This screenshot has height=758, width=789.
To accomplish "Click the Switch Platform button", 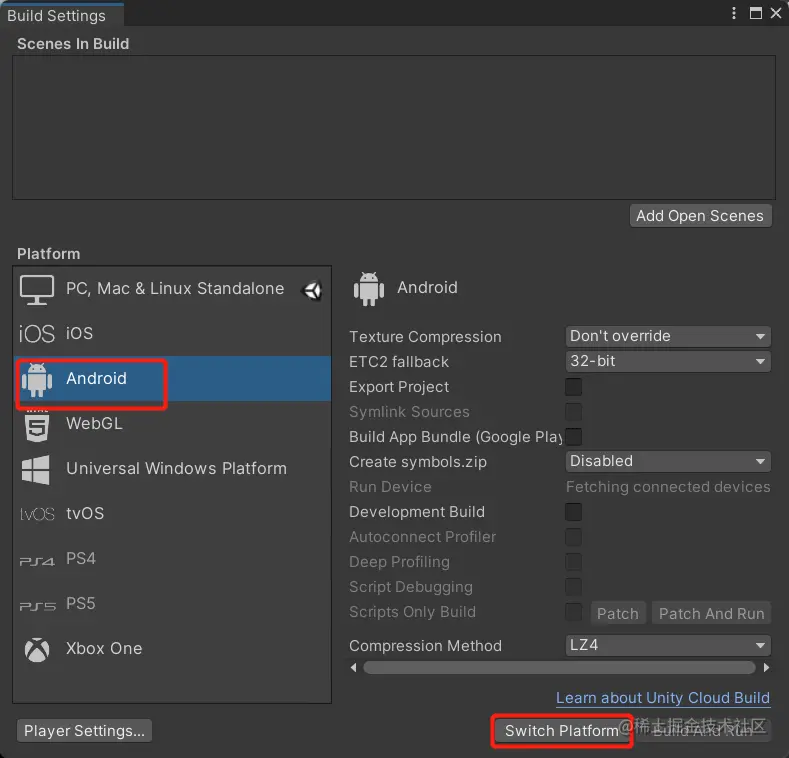I will tap(562, 731).
